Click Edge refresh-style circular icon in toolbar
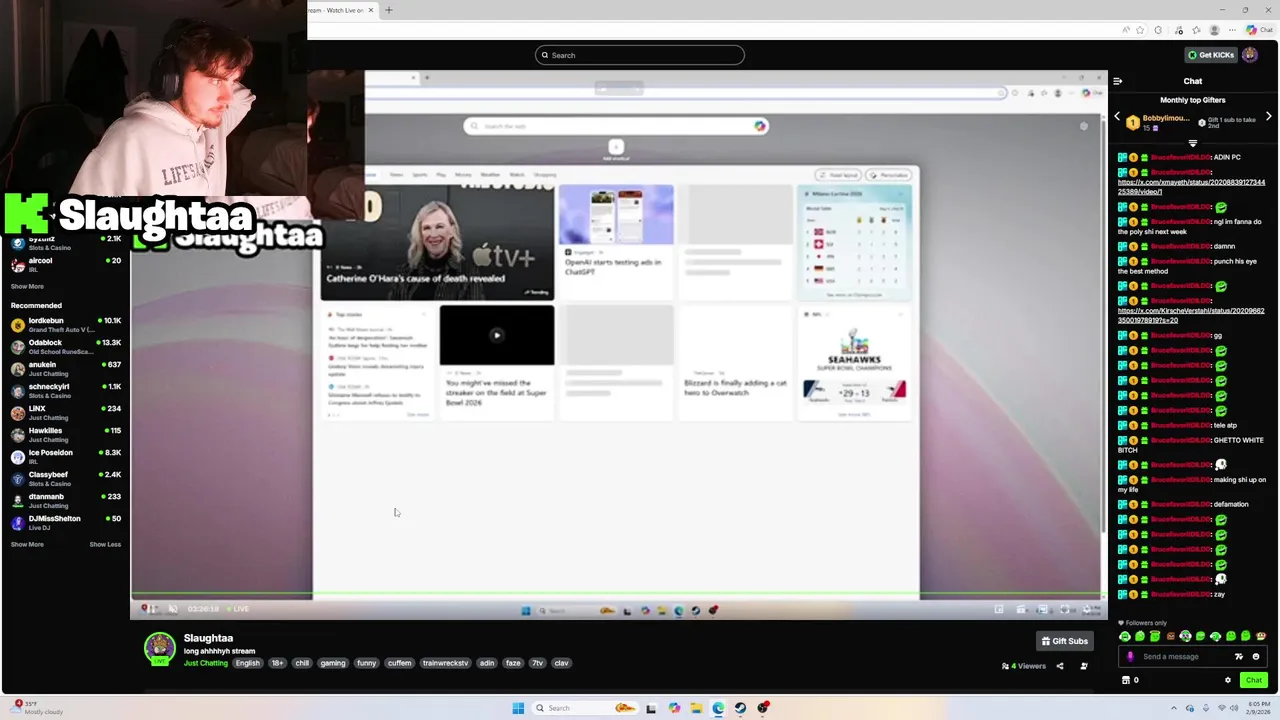The height and width of the screenshot is (720, 1280). pyautogui.click(x=1159, y=31)
